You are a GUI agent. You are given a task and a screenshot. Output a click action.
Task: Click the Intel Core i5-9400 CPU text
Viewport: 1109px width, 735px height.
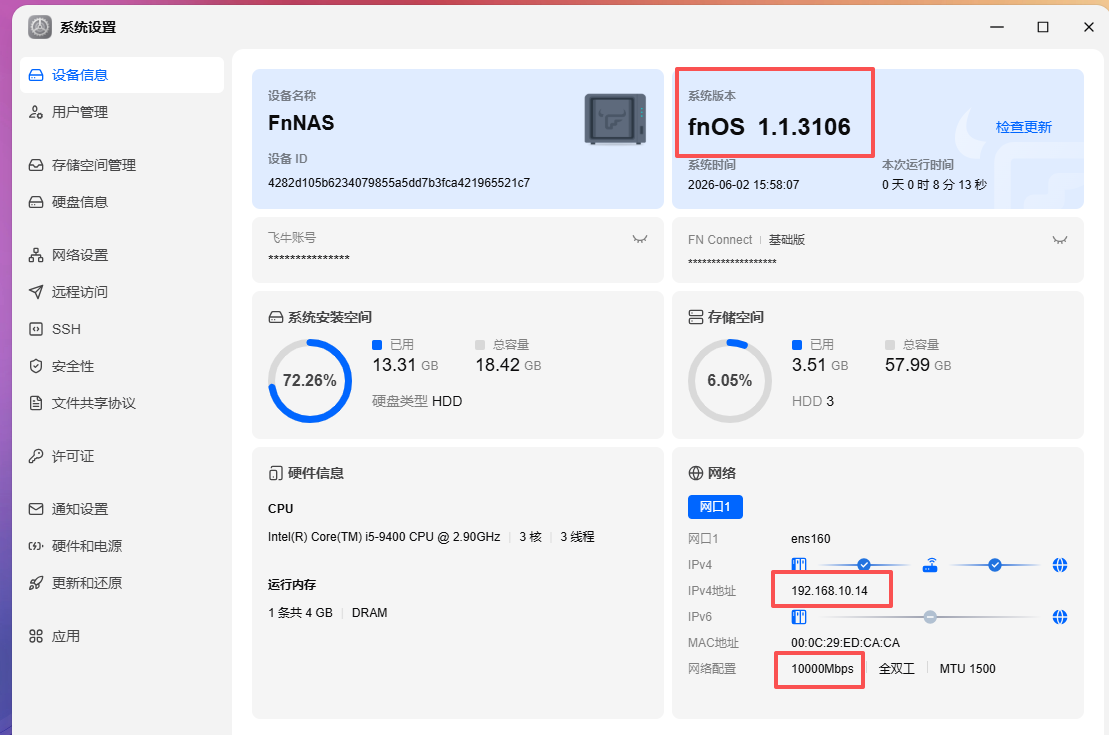(x=384, y=537)
